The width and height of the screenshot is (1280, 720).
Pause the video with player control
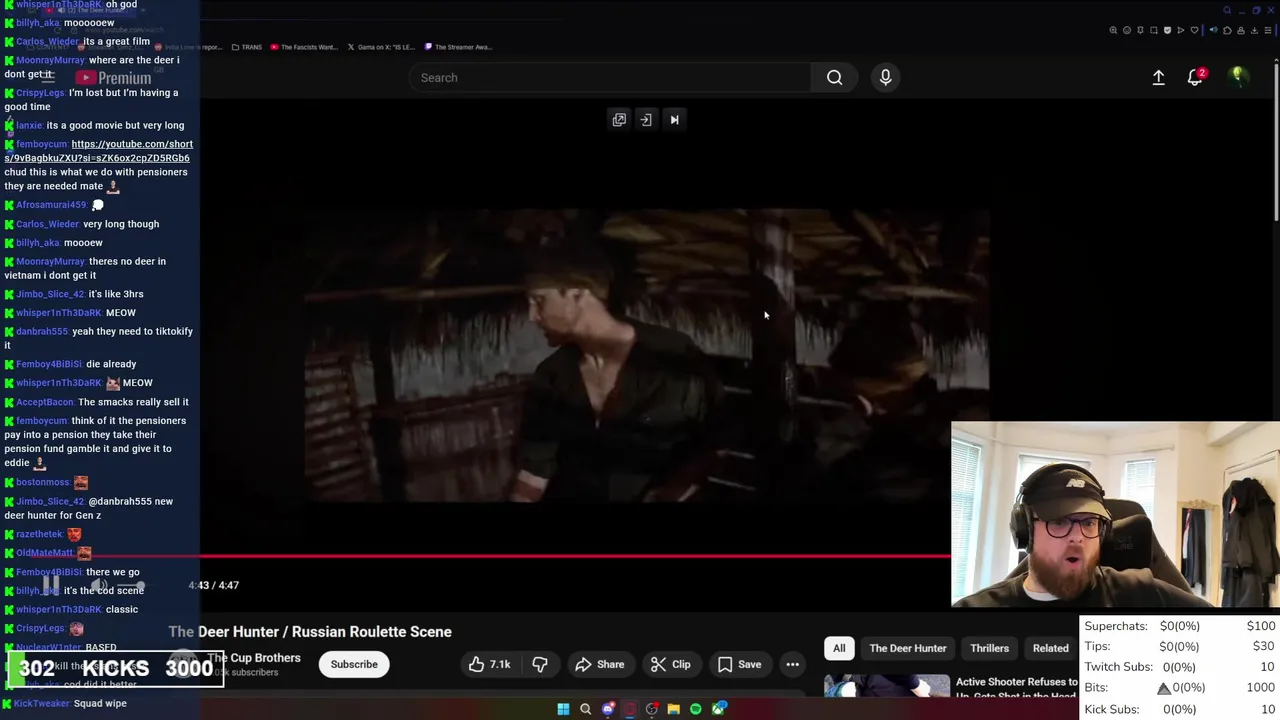tap(51, 585)
